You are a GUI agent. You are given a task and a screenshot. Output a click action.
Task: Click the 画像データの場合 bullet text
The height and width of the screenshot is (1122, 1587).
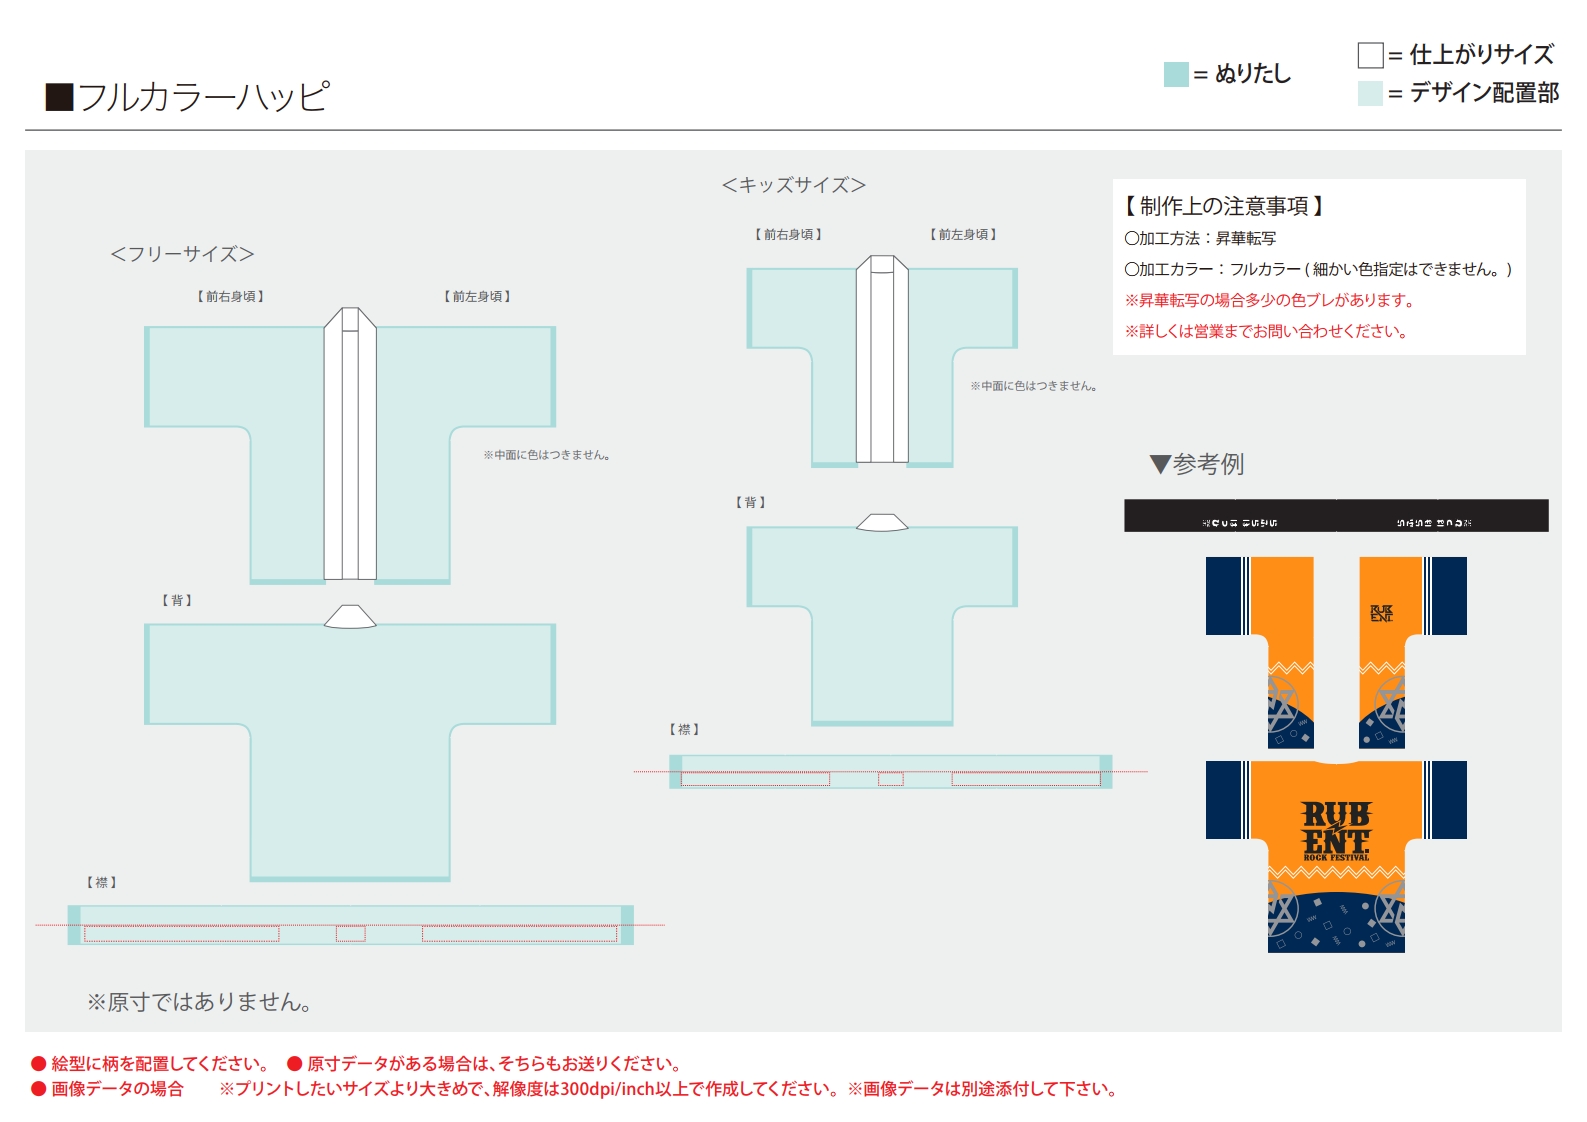(108, 1089)
